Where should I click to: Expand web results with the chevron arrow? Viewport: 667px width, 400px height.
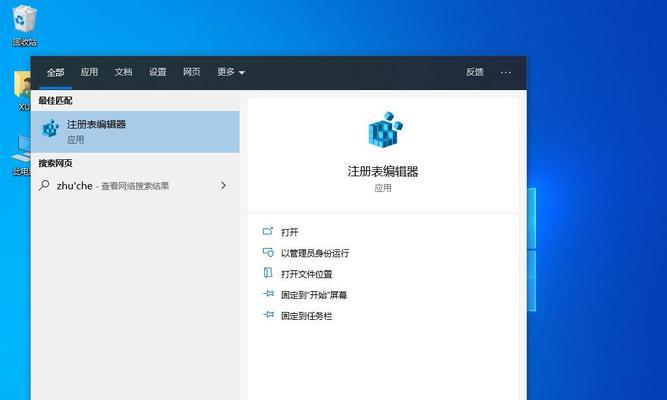(x=223, y=186)
